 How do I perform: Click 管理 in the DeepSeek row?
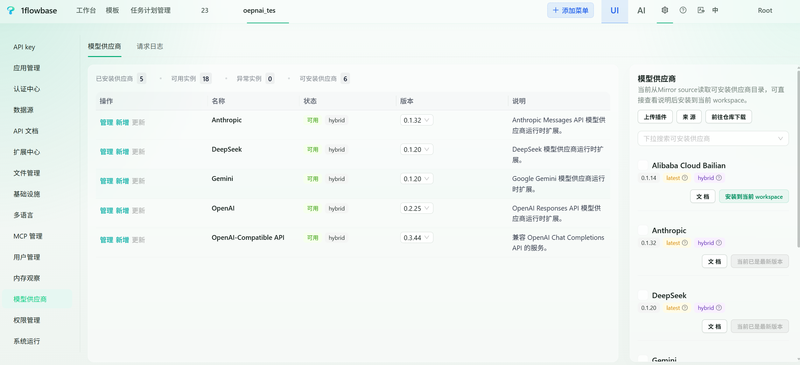106,152
